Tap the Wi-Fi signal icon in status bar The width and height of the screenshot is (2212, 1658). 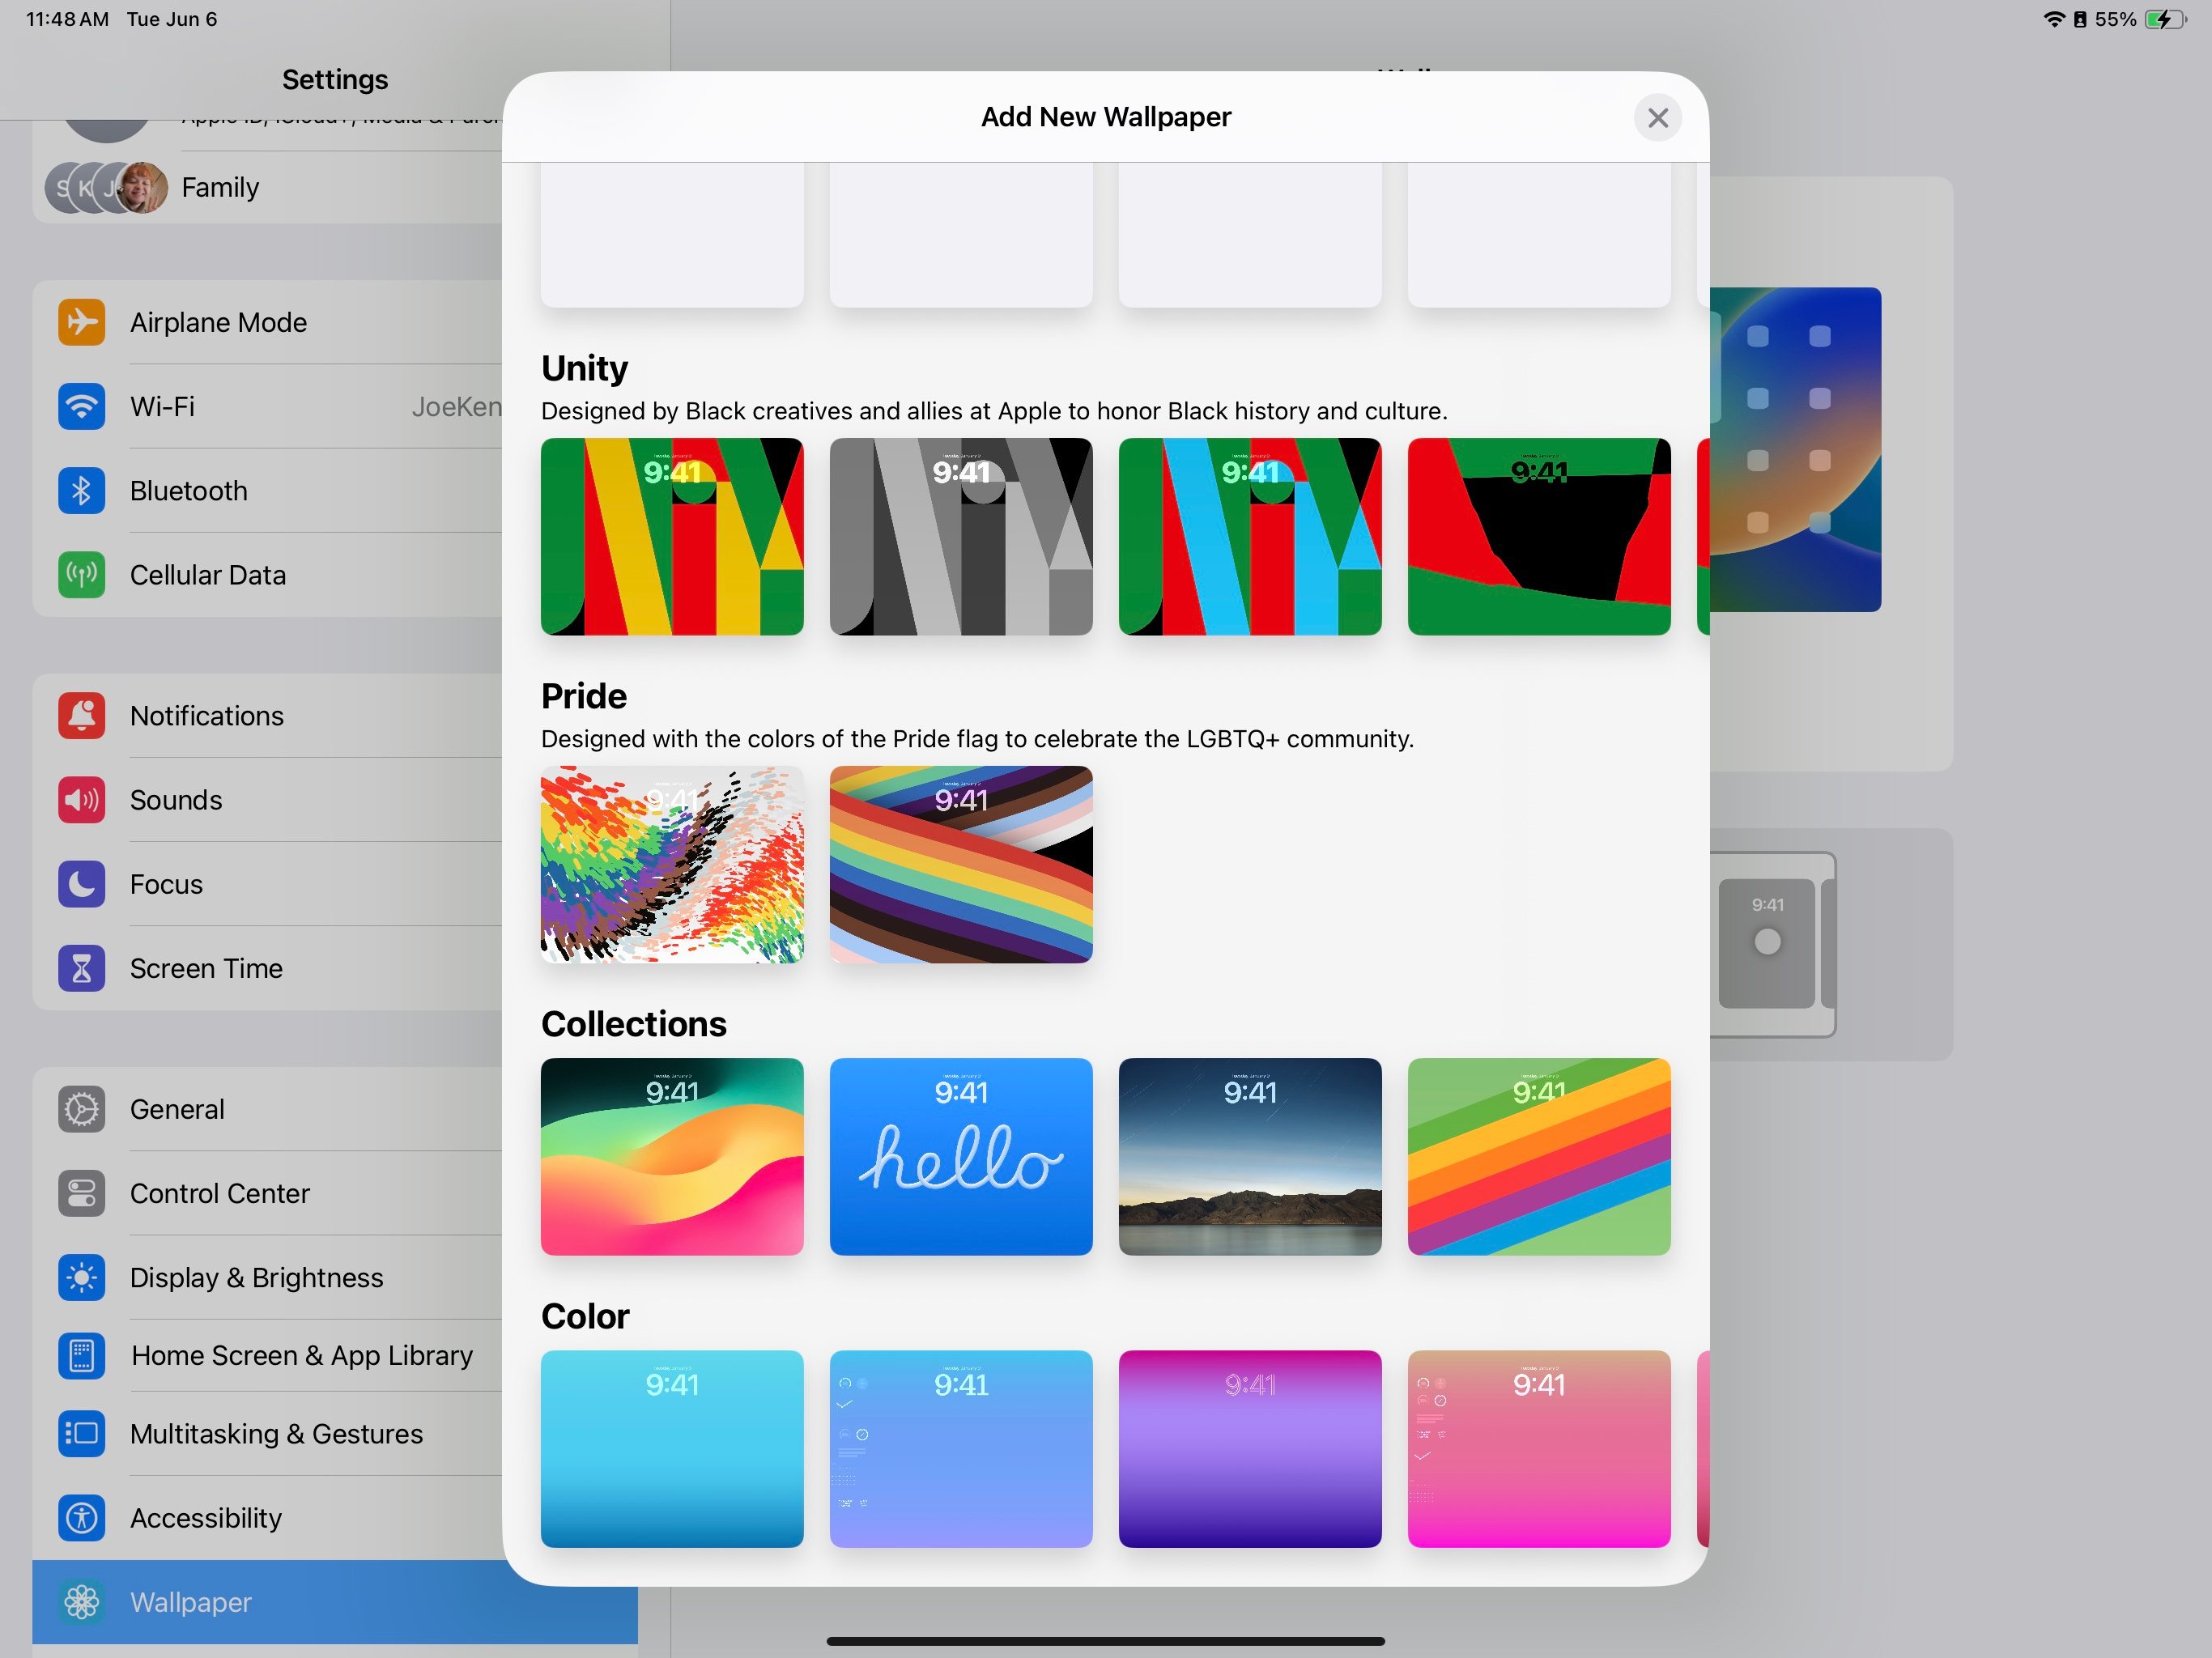click(x=2053, y=19)
